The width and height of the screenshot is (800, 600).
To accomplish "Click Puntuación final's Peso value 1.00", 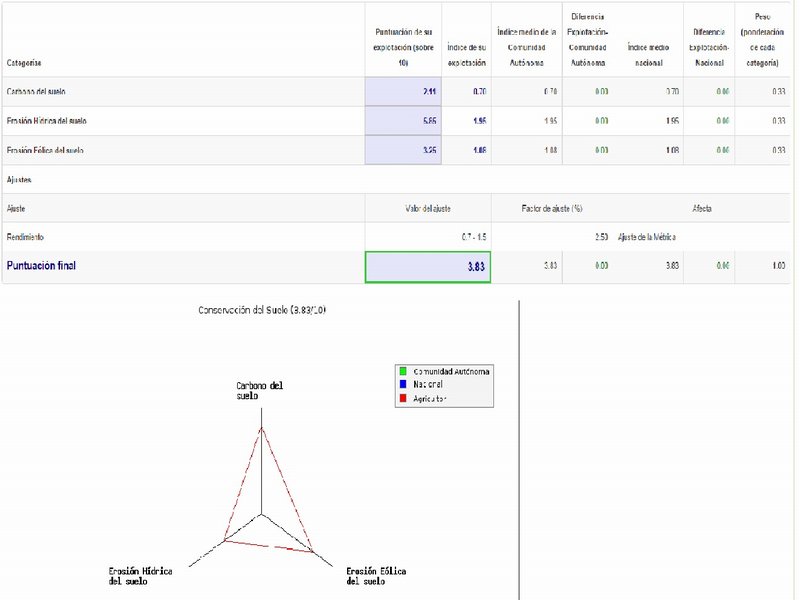I will [779, 265].
